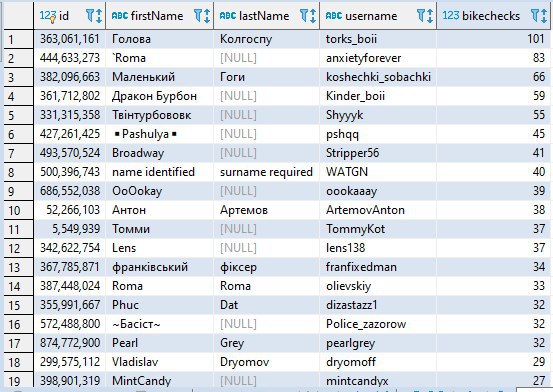Viewport: 553px width, 392px height.
Task: Click firstName cell '`Roma'
Action: click(159, 58)
